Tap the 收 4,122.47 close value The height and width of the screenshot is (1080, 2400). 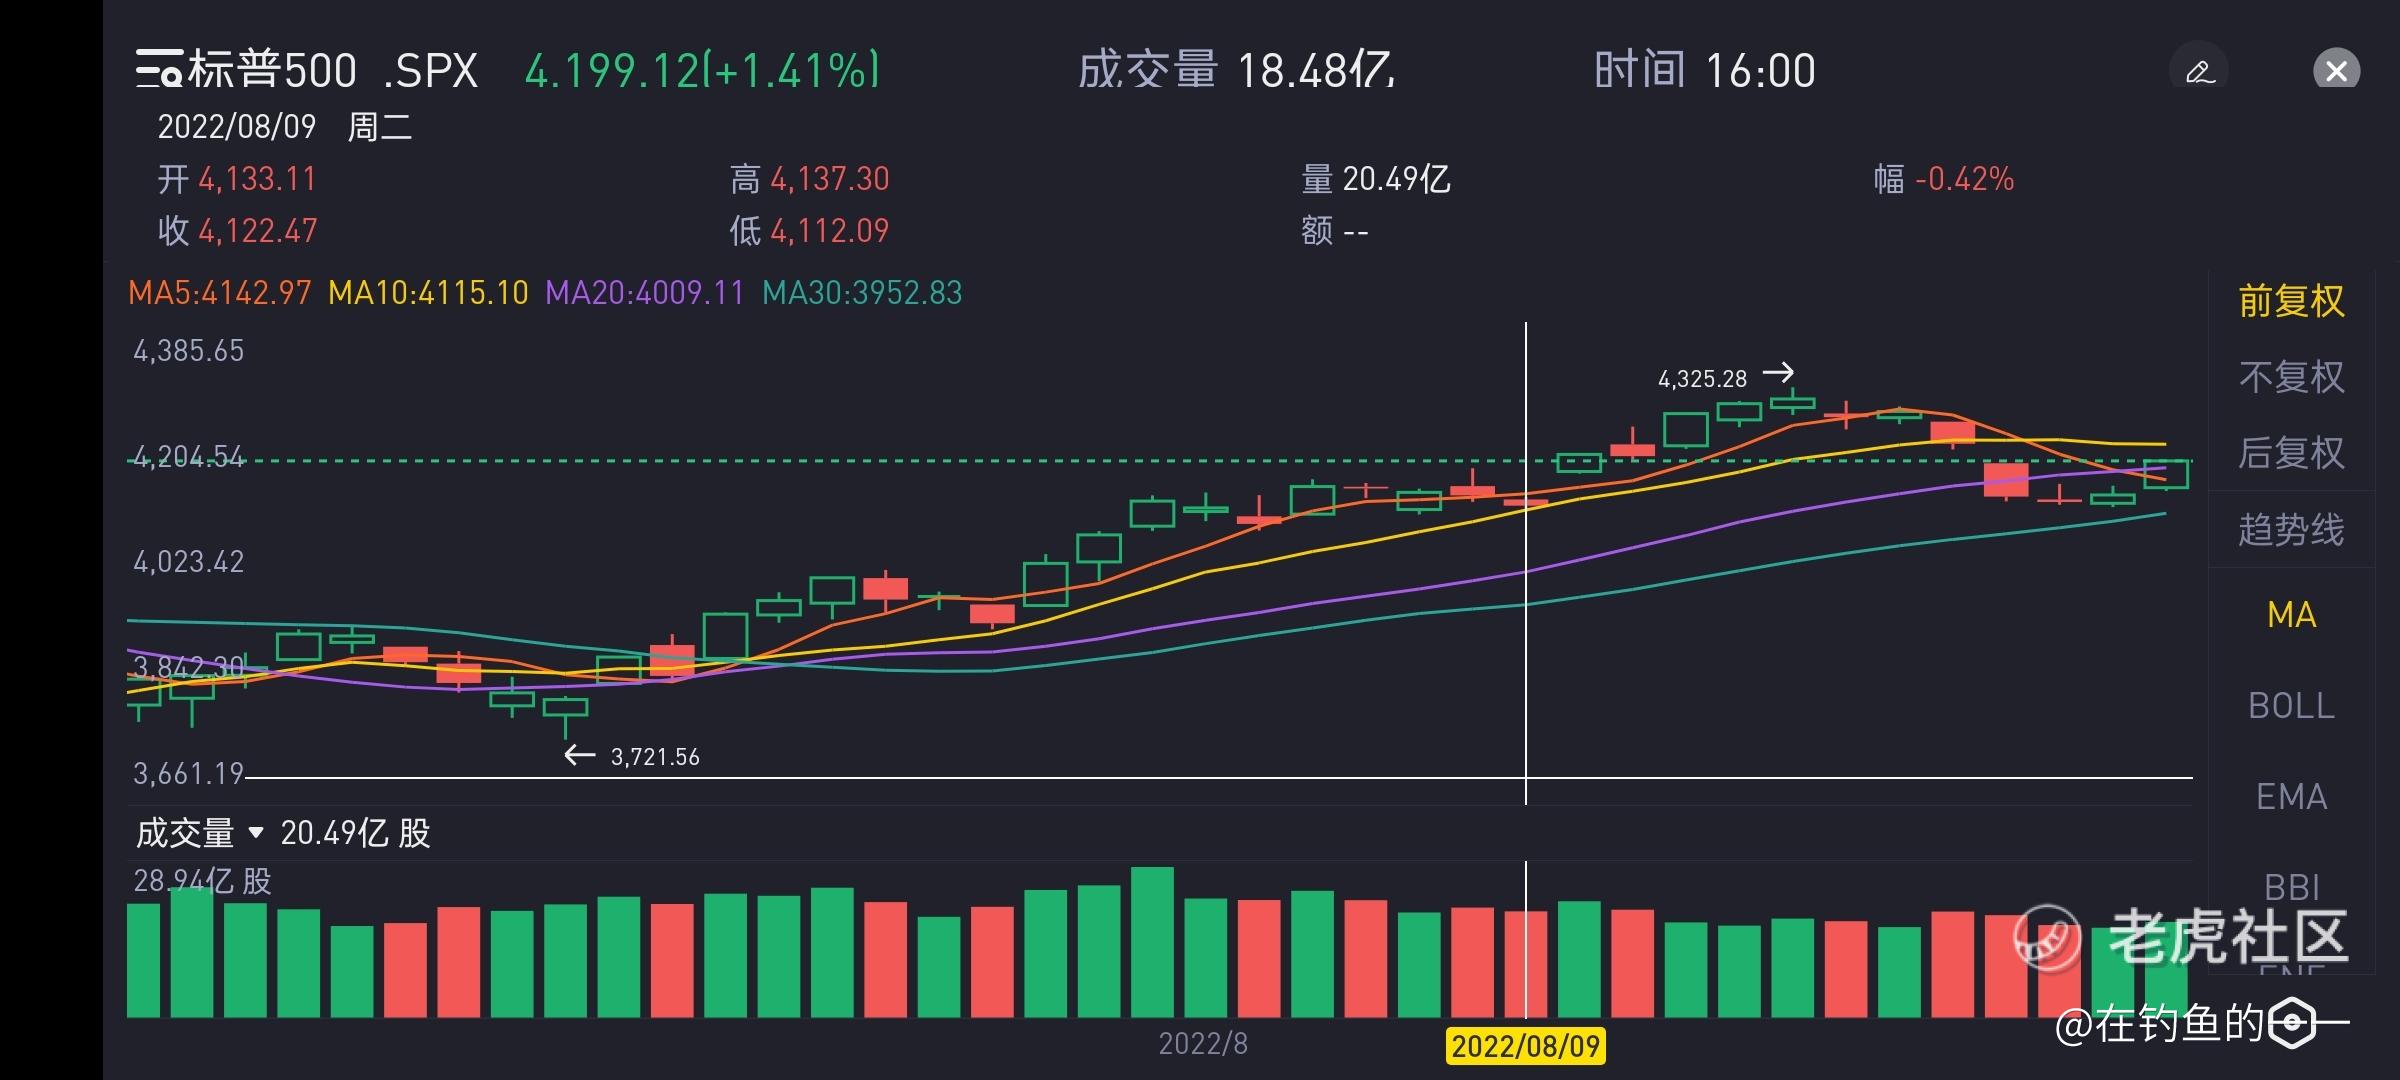(237, 231)
